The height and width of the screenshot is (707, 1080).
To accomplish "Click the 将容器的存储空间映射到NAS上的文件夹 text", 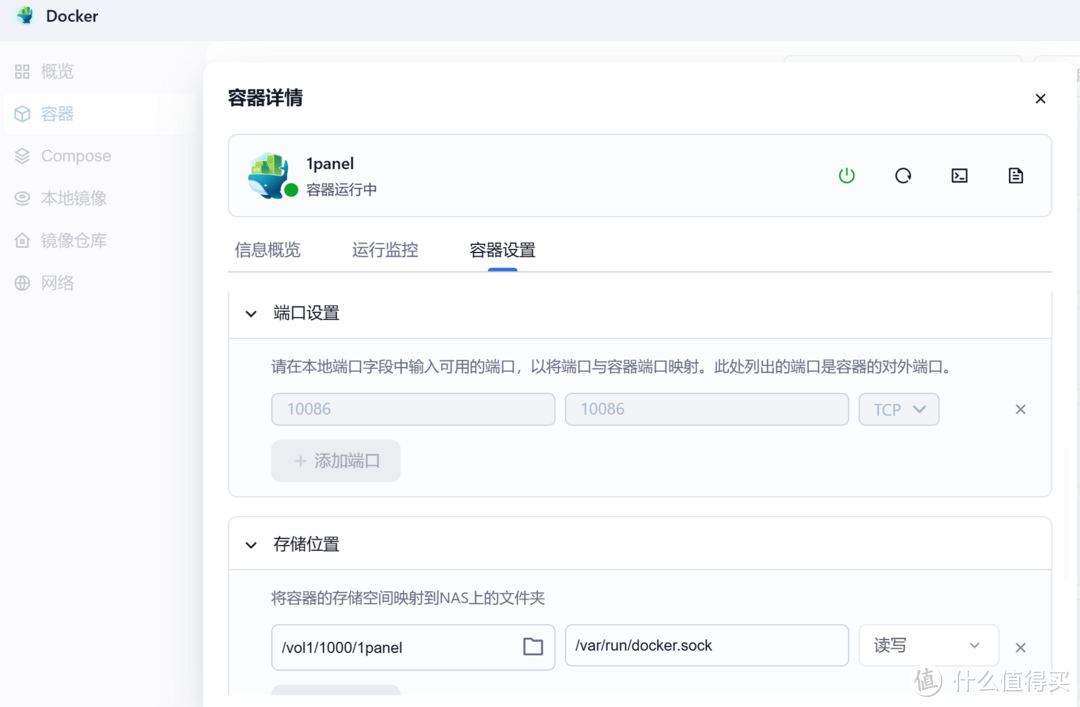I will tap(408, 597).
